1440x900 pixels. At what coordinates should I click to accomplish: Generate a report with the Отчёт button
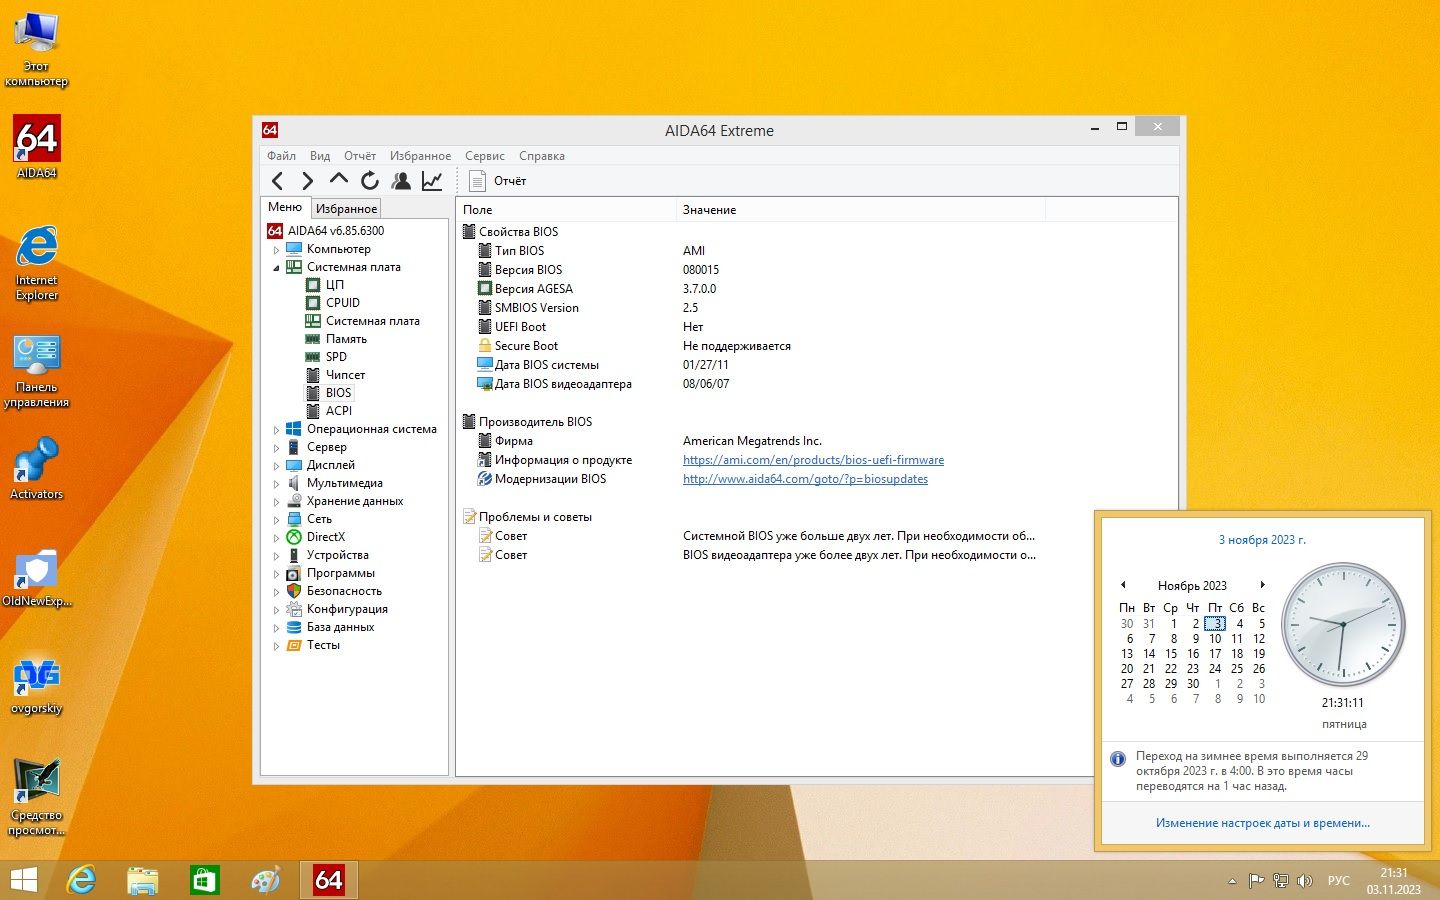click(498, 181)
